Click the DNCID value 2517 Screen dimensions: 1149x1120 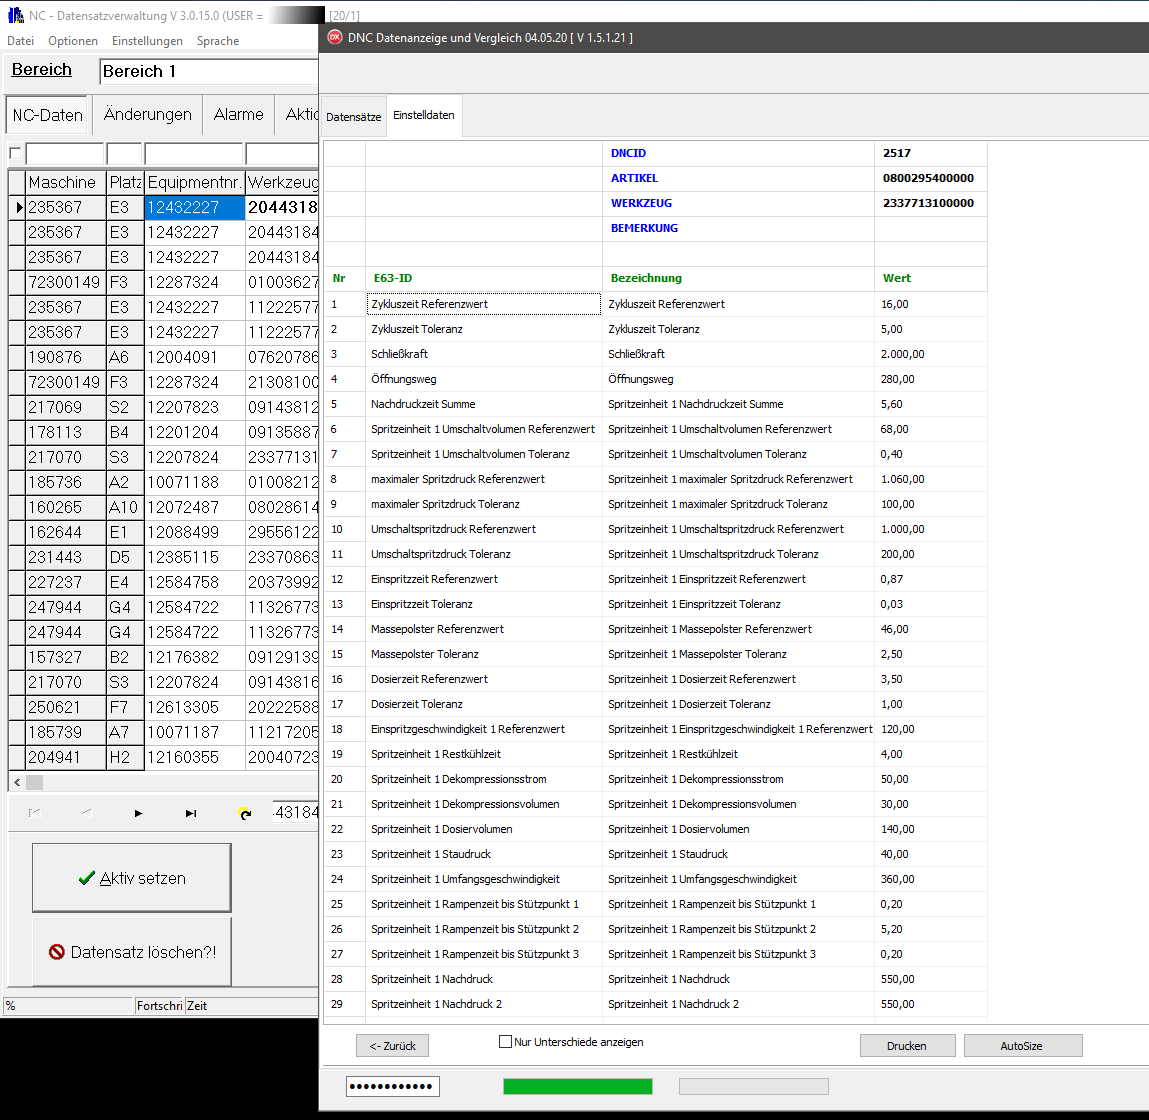(931, 153)
